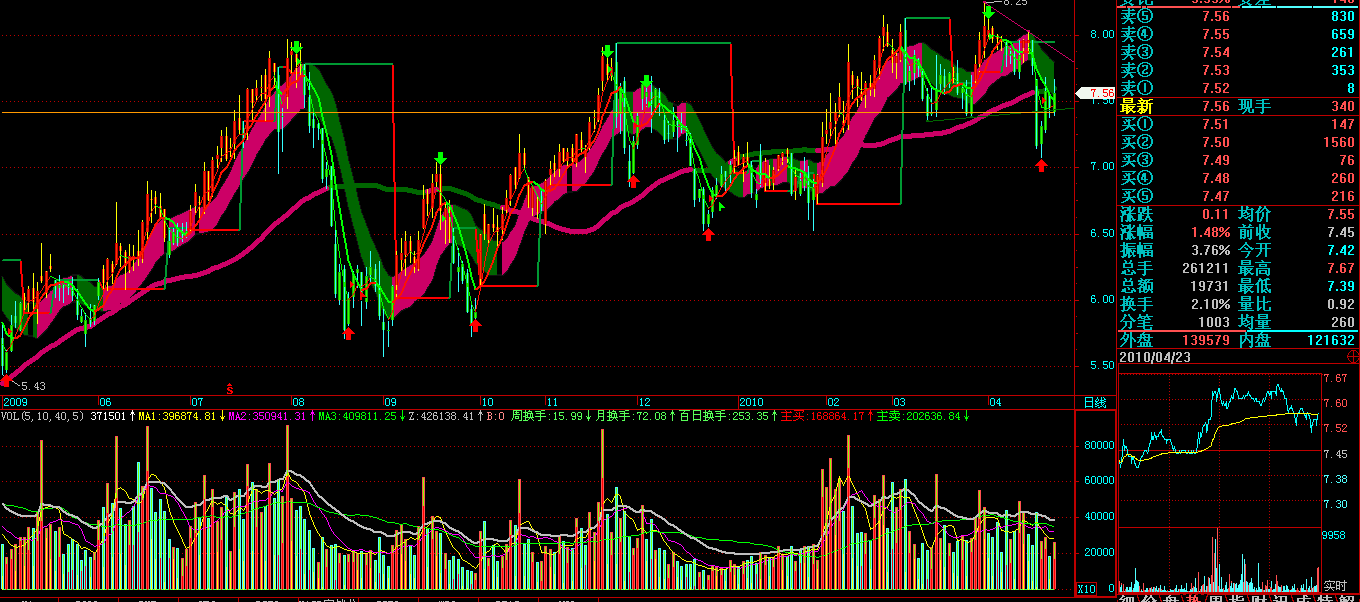This screenshot has width=1360, height=602.
Task: Click the 最高 value 7.67
Action: (x=1341, y=268)
